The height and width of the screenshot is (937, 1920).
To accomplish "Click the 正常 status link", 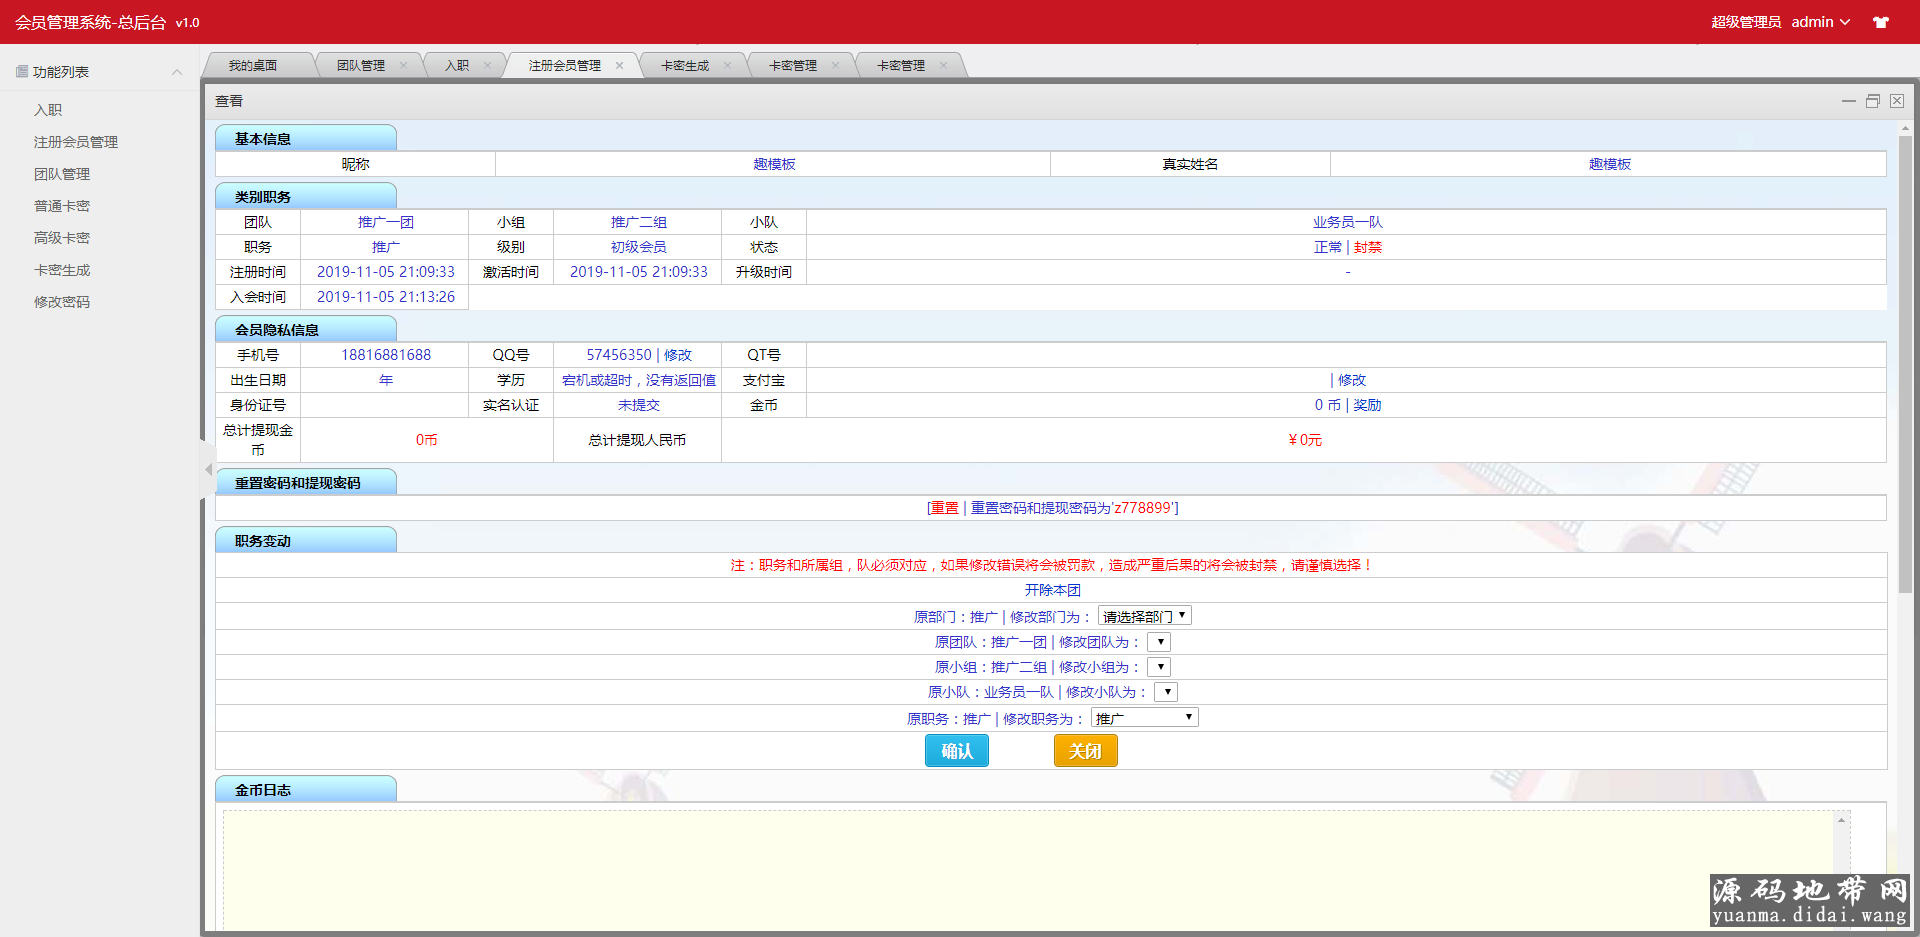I will coord(1328,247).
